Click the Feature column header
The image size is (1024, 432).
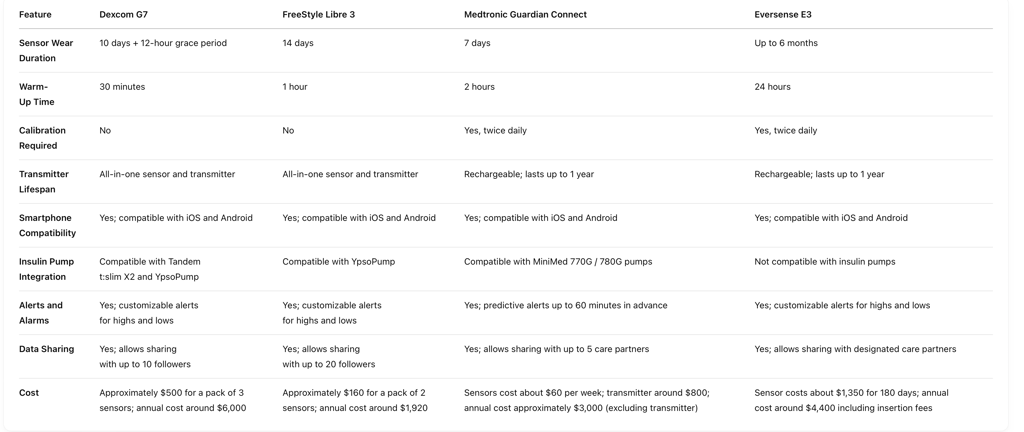click(x=35, y=14)
